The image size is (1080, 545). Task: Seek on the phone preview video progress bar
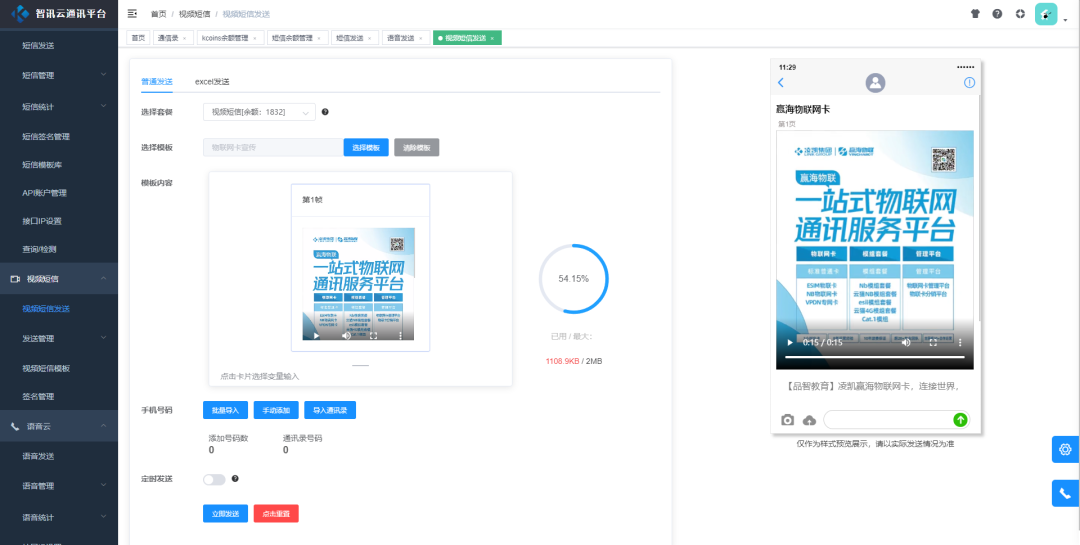click(x=875, y=358)
